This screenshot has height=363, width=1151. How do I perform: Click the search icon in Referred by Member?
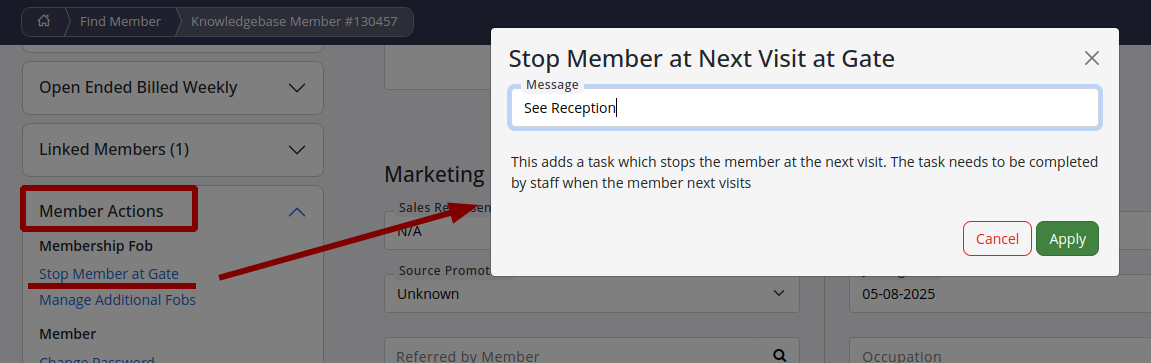click(780, 356)
